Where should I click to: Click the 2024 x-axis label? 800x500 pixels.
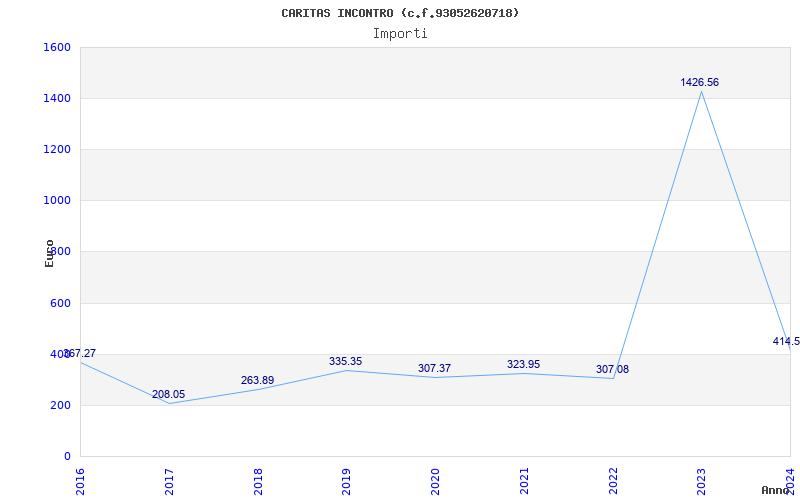[x=790, y=481]
